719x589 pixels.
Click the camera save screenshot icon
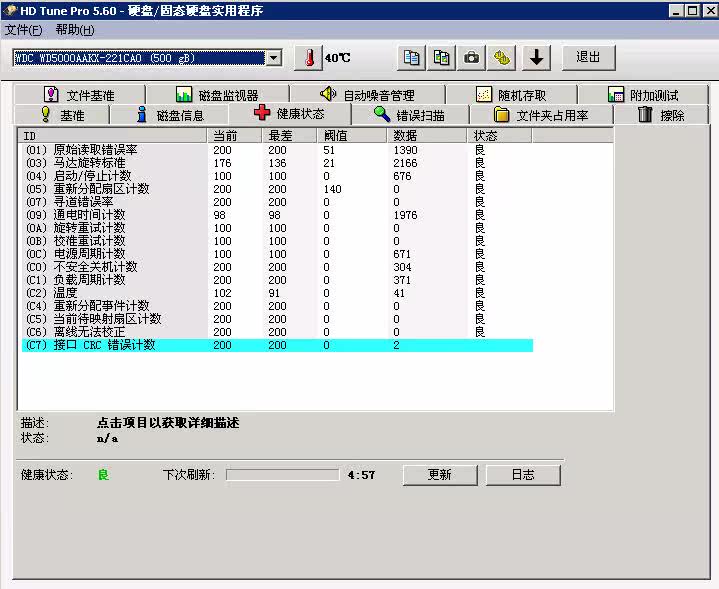[471, 58]
